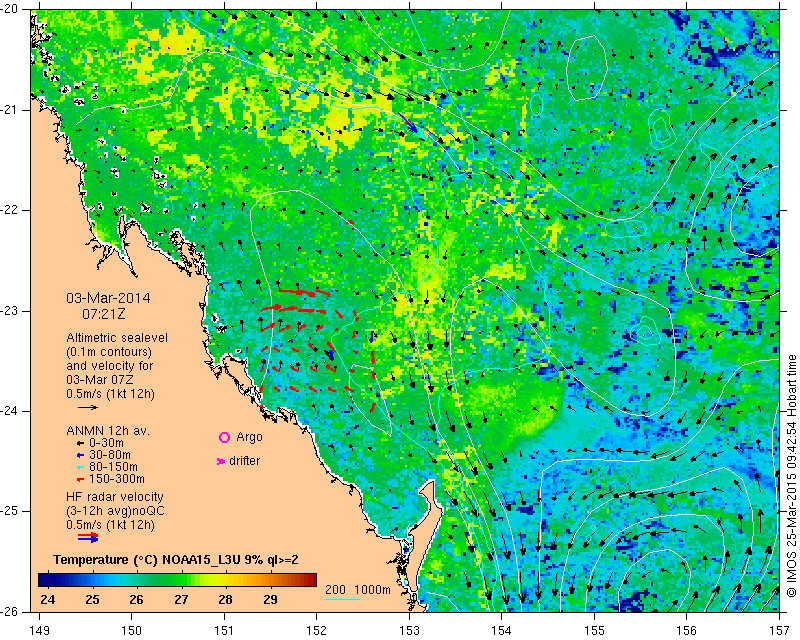Image resolution: width=800 pixels, height=640 pixels.
Task: Click the time label 07:21Z
Action: tap(104, 314)
